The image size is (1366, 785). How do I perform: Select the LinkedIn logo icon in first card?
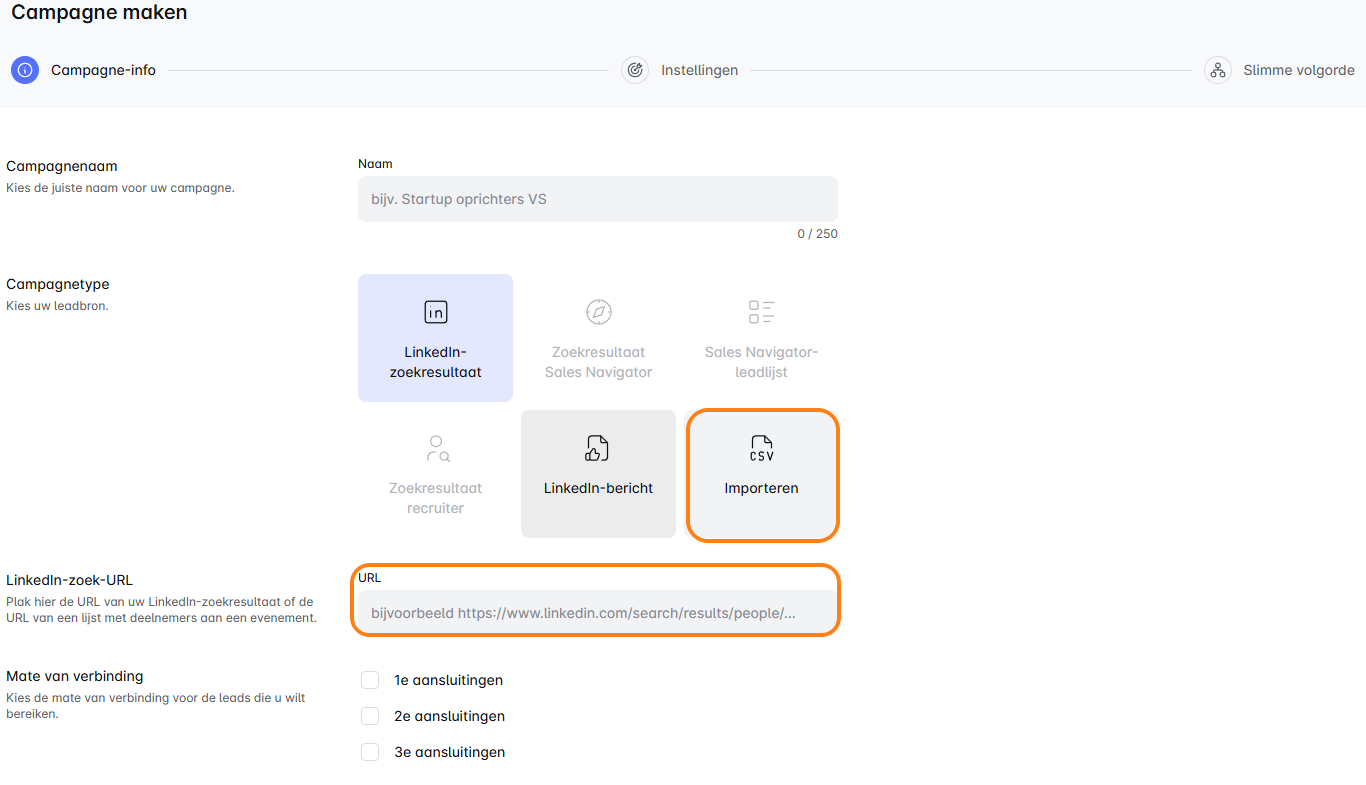[x=435, y=312]
